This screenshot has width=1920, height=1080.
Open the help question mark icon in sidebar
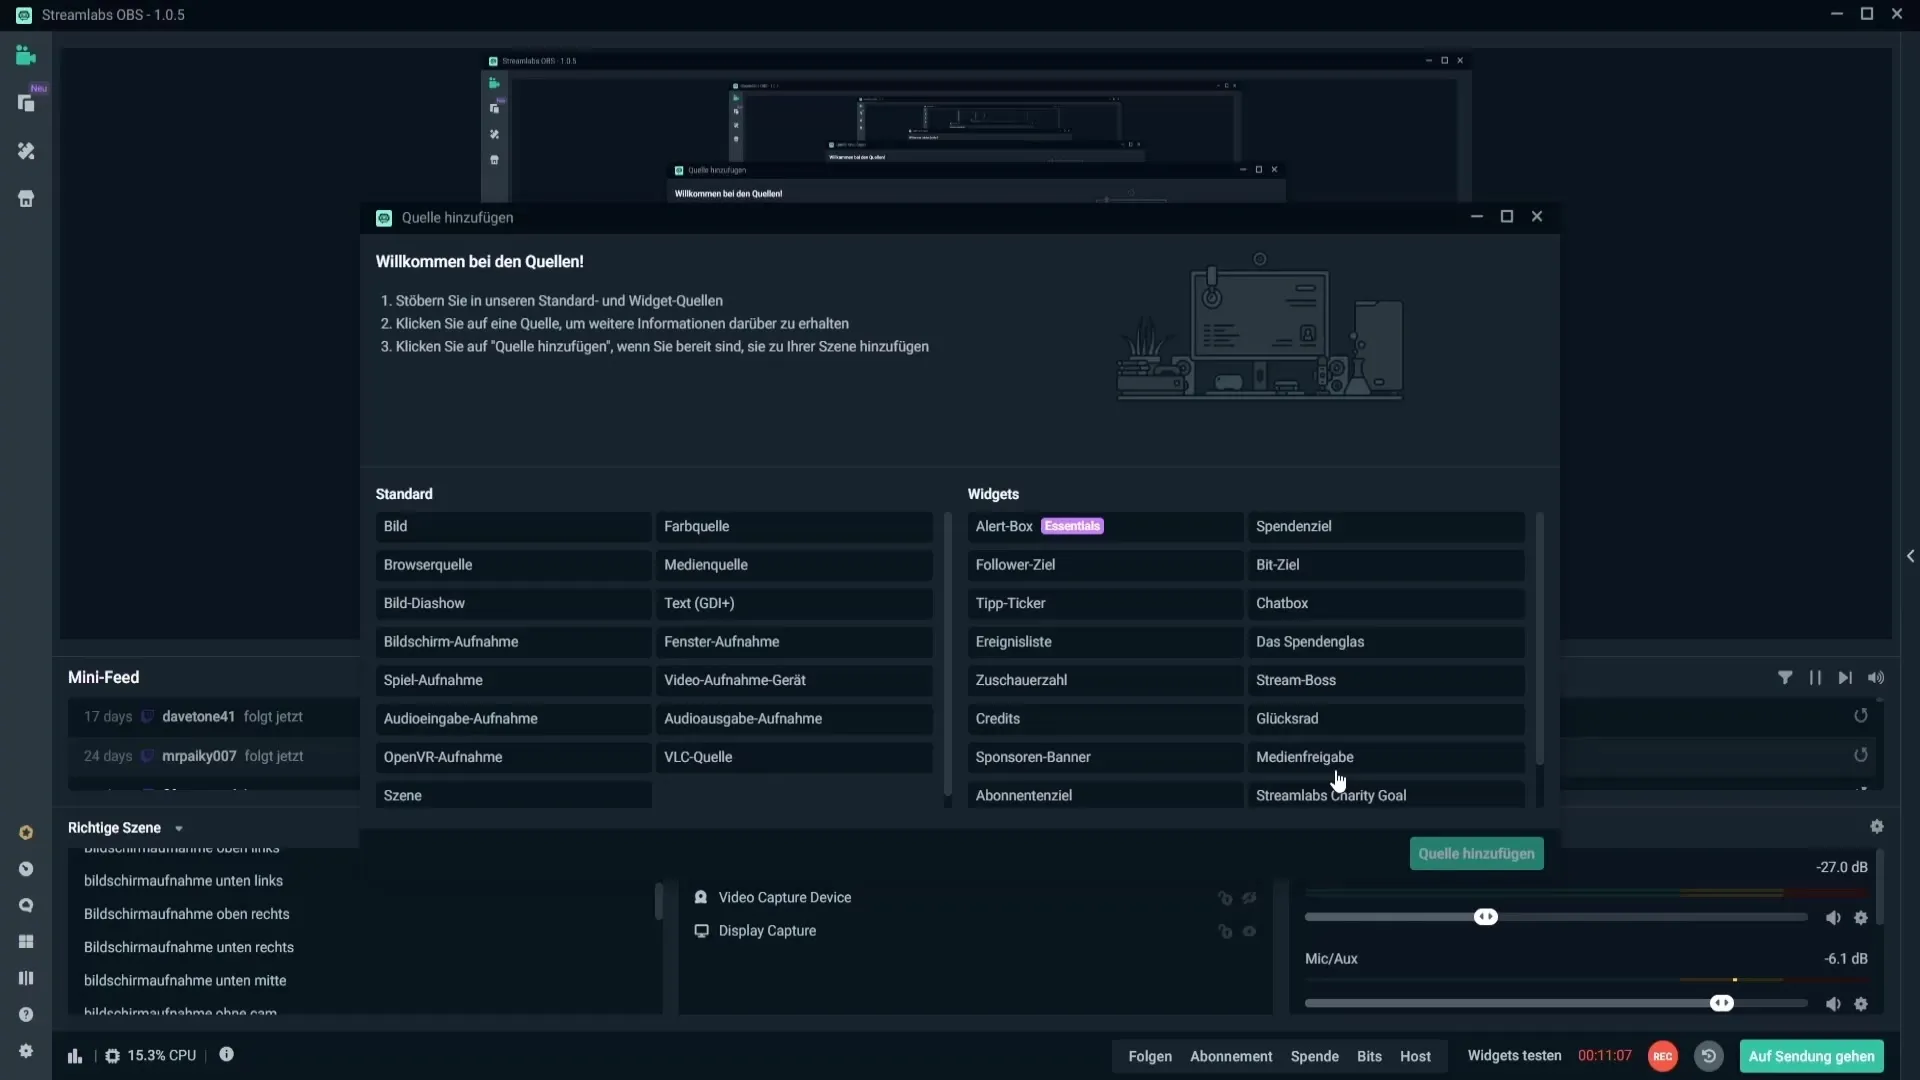[26, 1015]
